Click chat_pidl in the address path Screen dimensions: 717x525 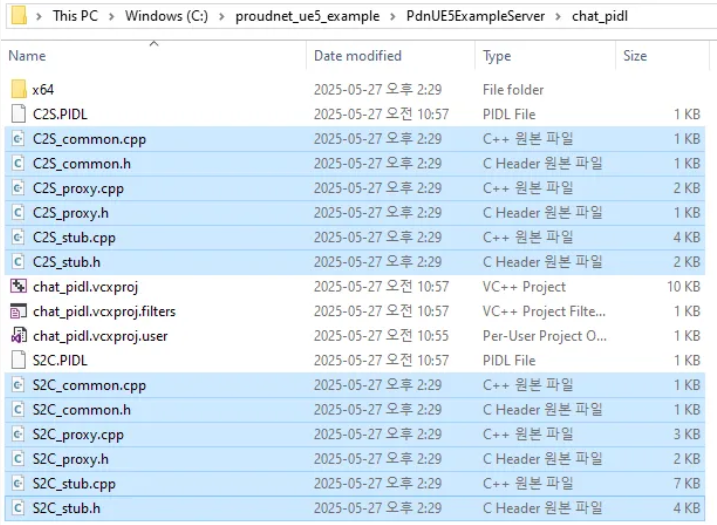click(x=599, y=16)
